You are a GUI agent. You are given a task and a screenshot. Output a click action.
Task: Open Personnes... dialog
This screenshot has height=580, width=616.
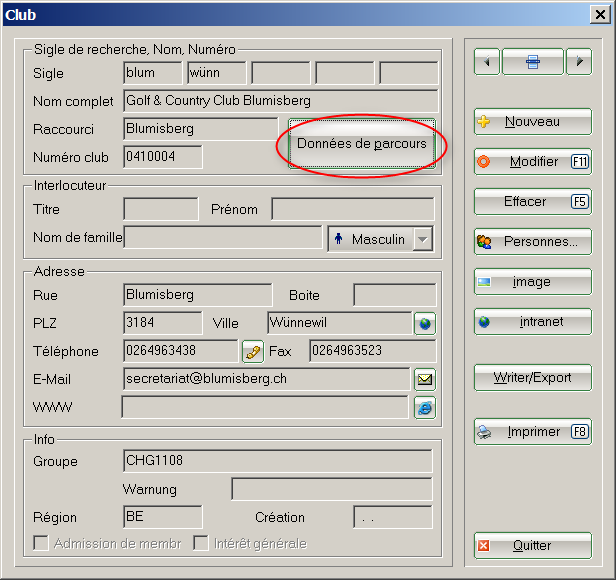(x=533, y=242)
